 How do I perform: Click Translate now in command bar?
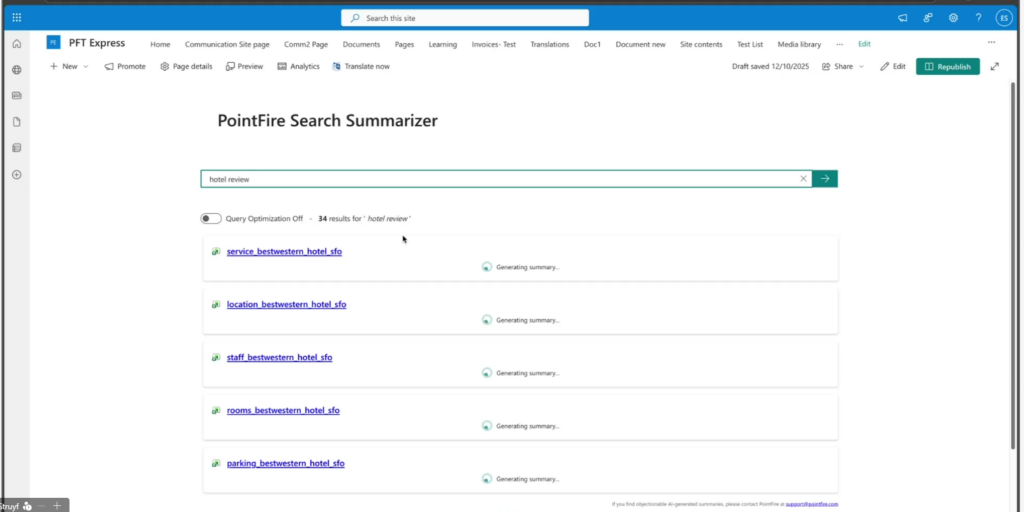361,66
